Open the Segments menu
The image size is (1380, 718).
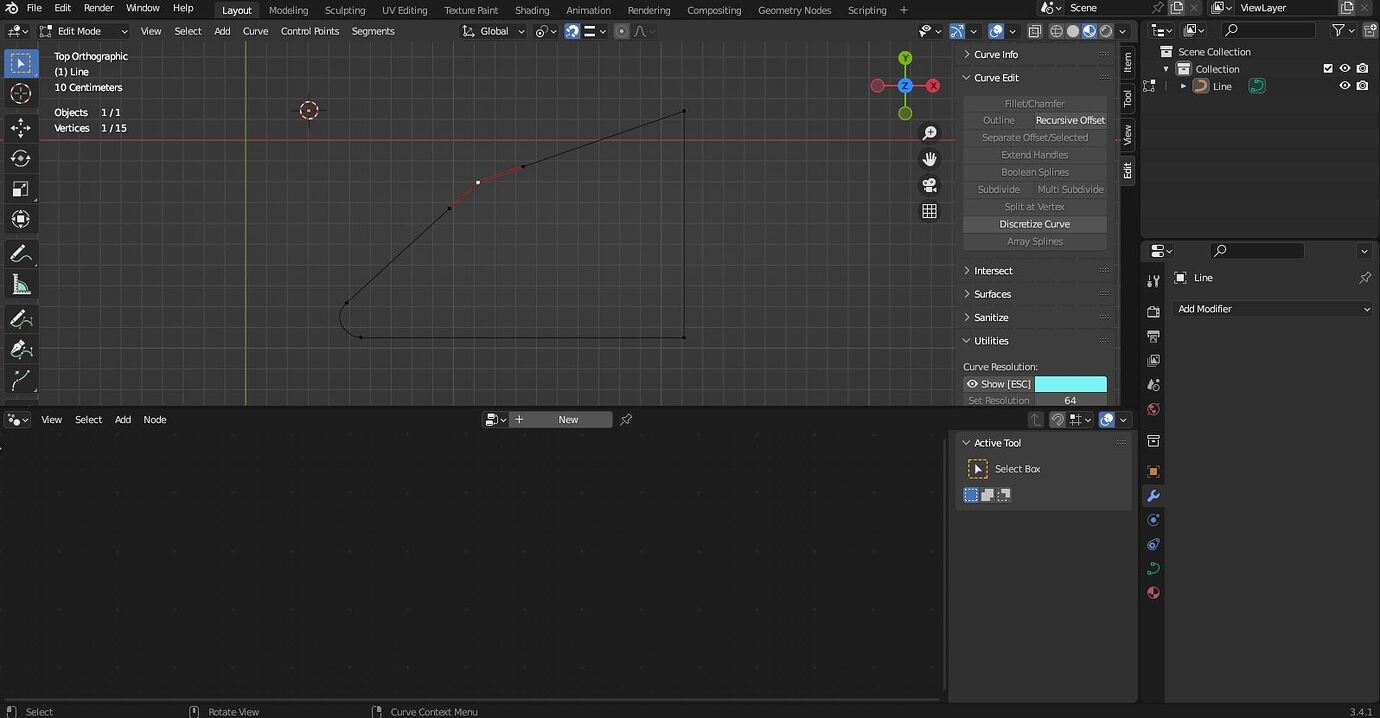click(373, 31)
